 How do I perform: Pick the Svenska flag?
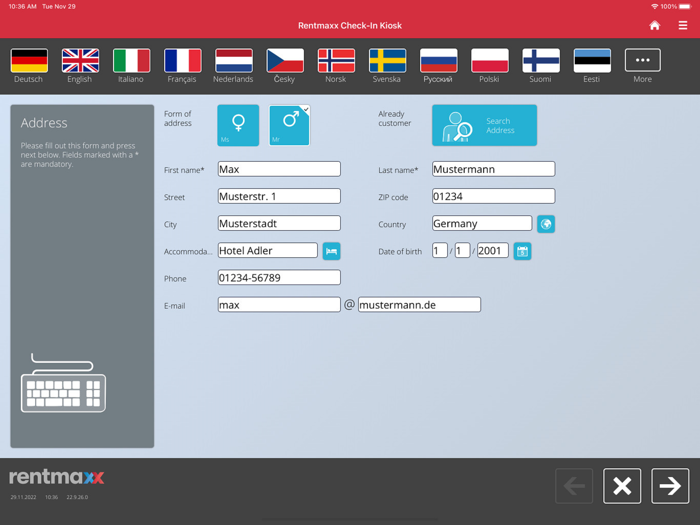point(387,61)
